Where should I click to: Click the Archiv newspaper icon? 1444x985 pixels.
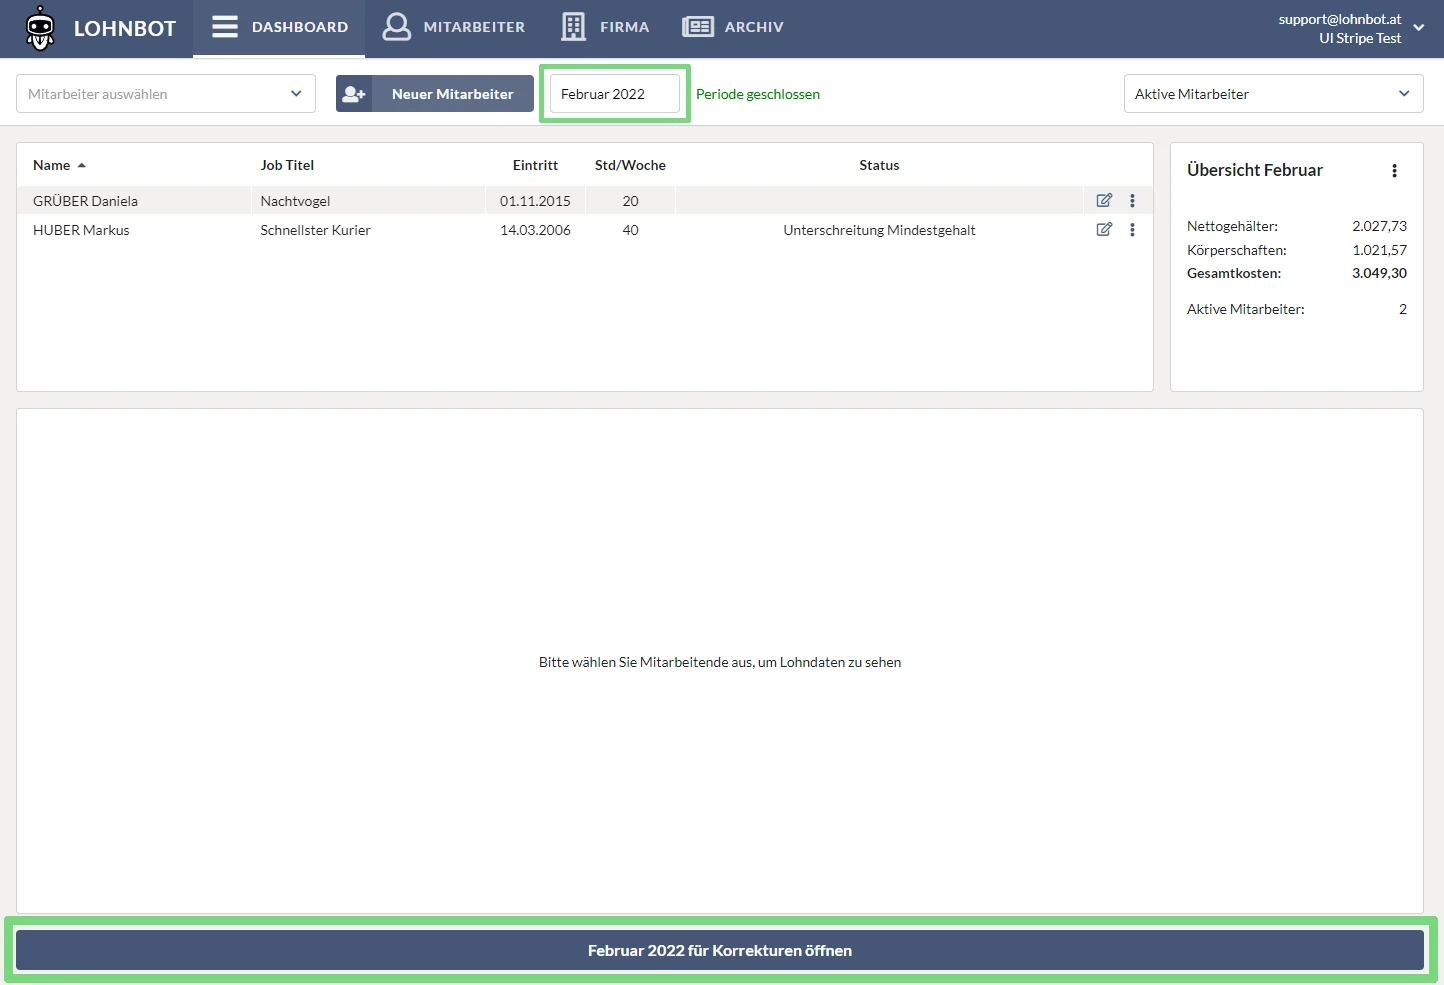click(x=698, y=27)
